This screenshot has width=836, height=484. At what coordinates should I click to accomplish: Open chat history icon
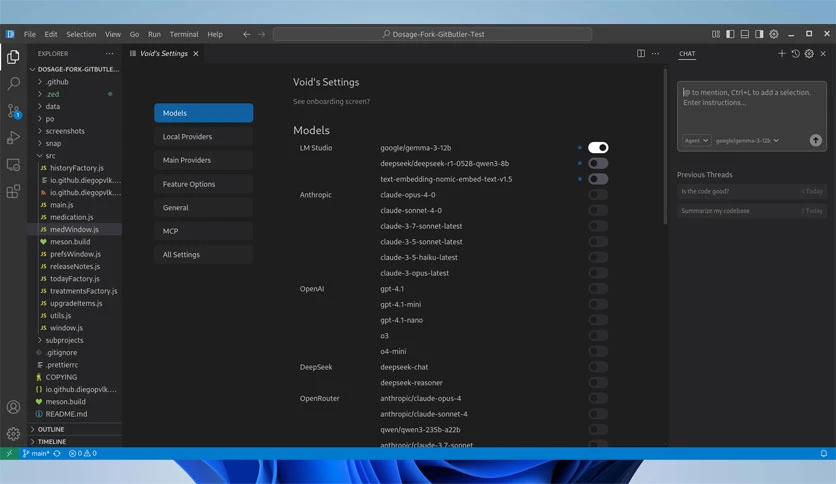pyautogui.click(x=795, y=53)
